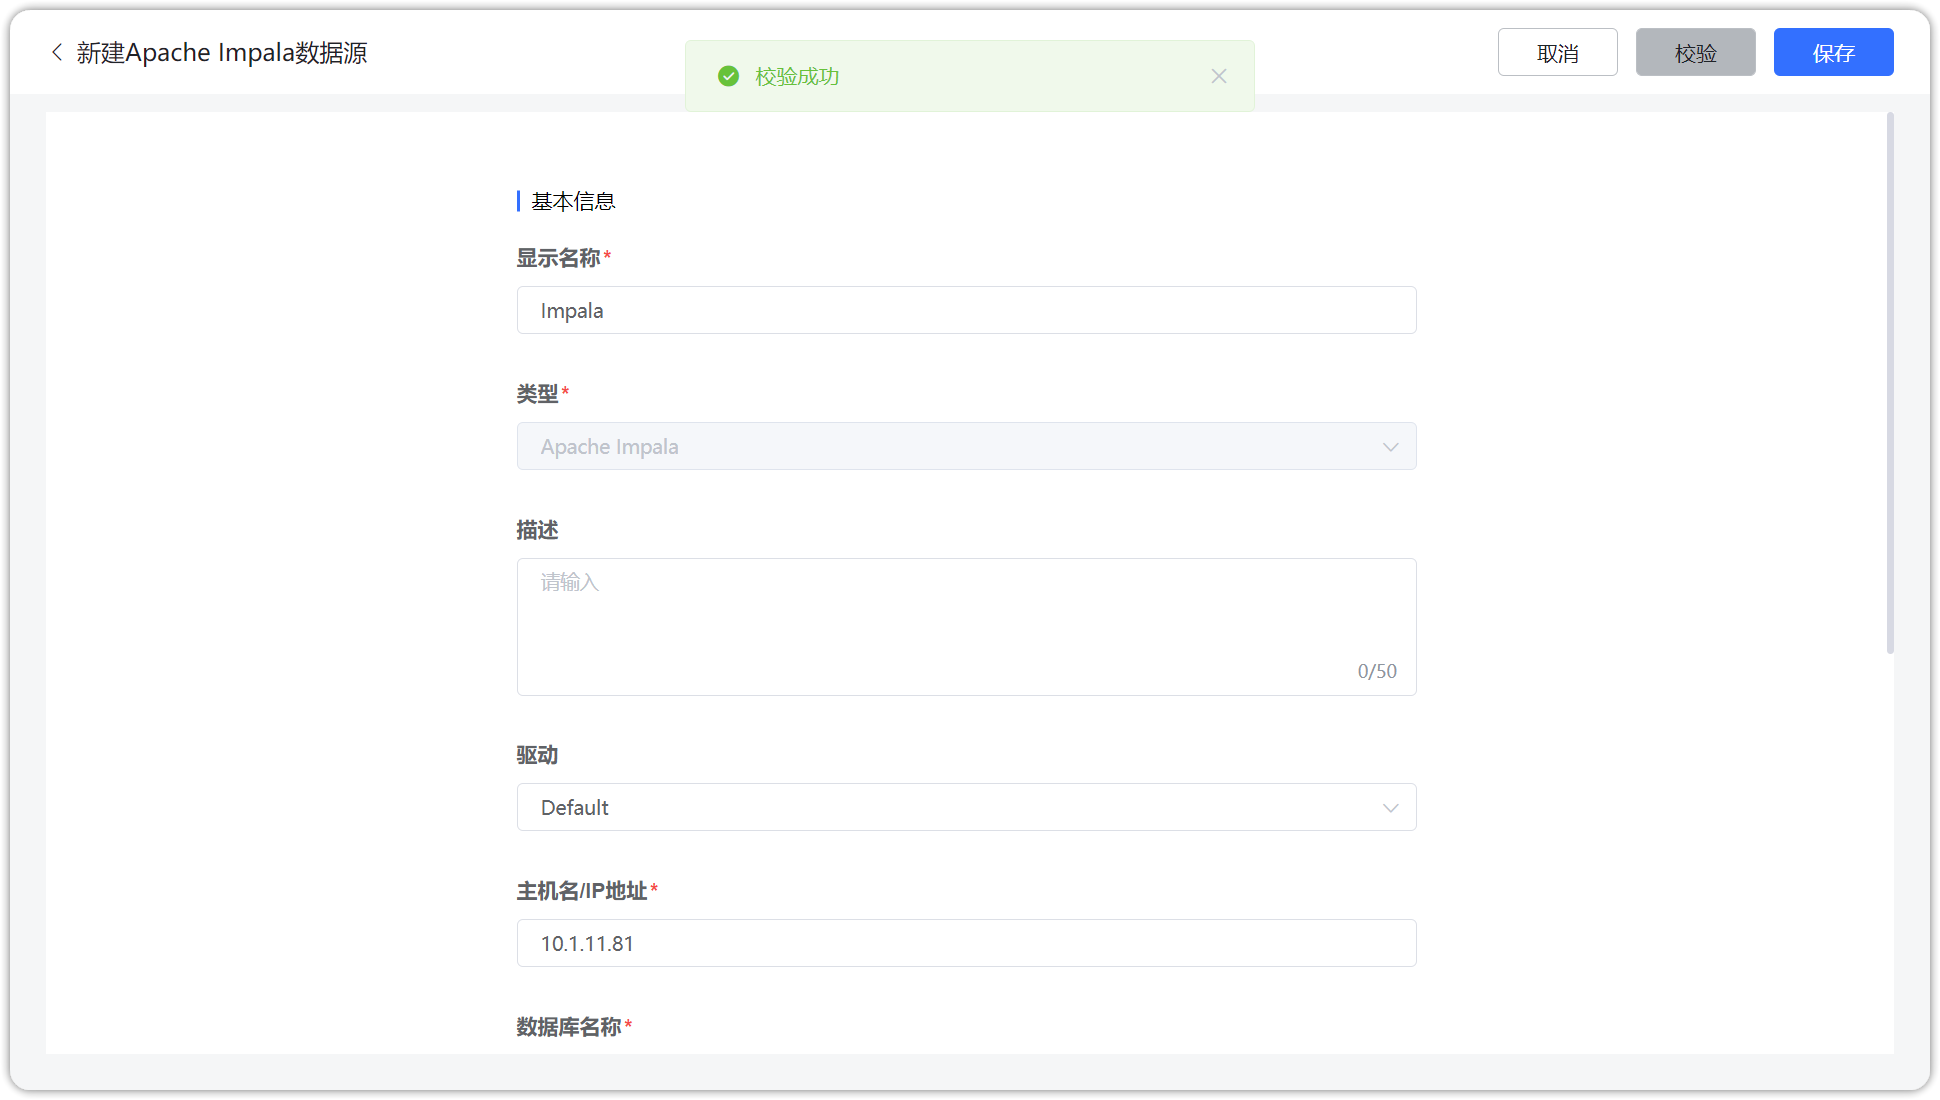
Task: Click the 新建Apache Impala数据源 page title
Action: pyautogui.click(x=222, y=52)
